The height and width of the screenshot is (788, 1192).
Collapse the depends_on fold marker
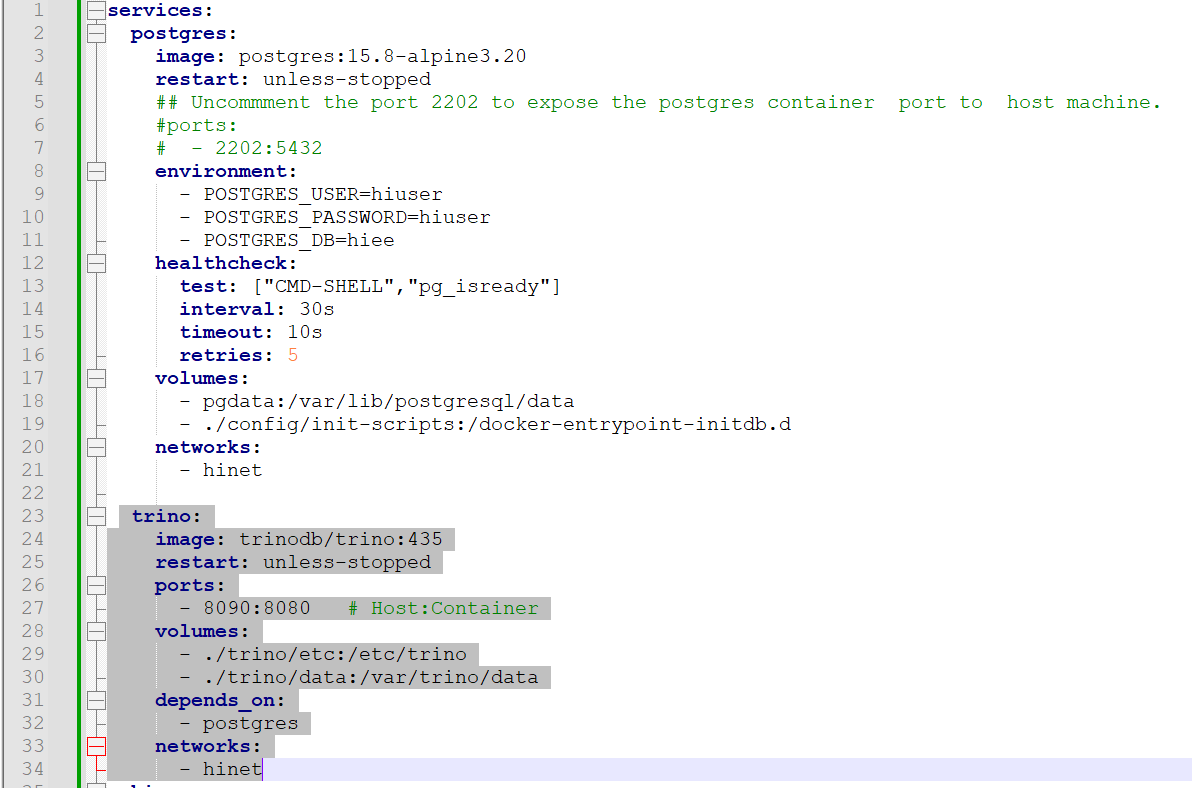[x=96, y=700]
